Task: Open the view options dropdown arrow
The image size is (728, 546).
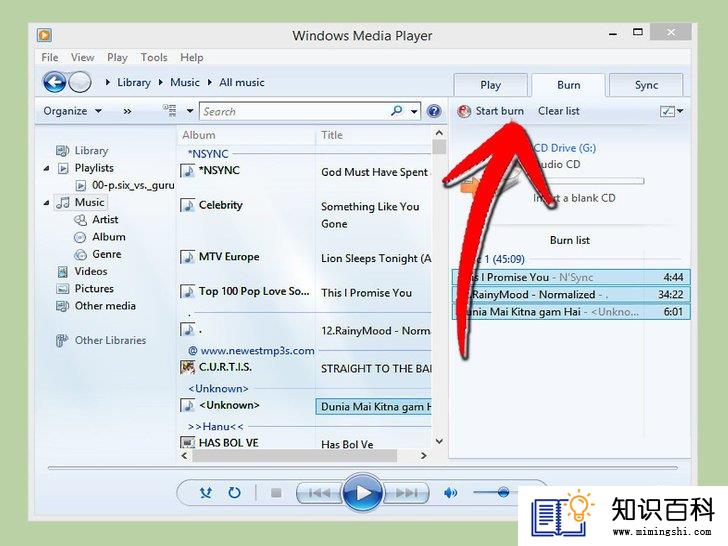Action: coord(190,111)
